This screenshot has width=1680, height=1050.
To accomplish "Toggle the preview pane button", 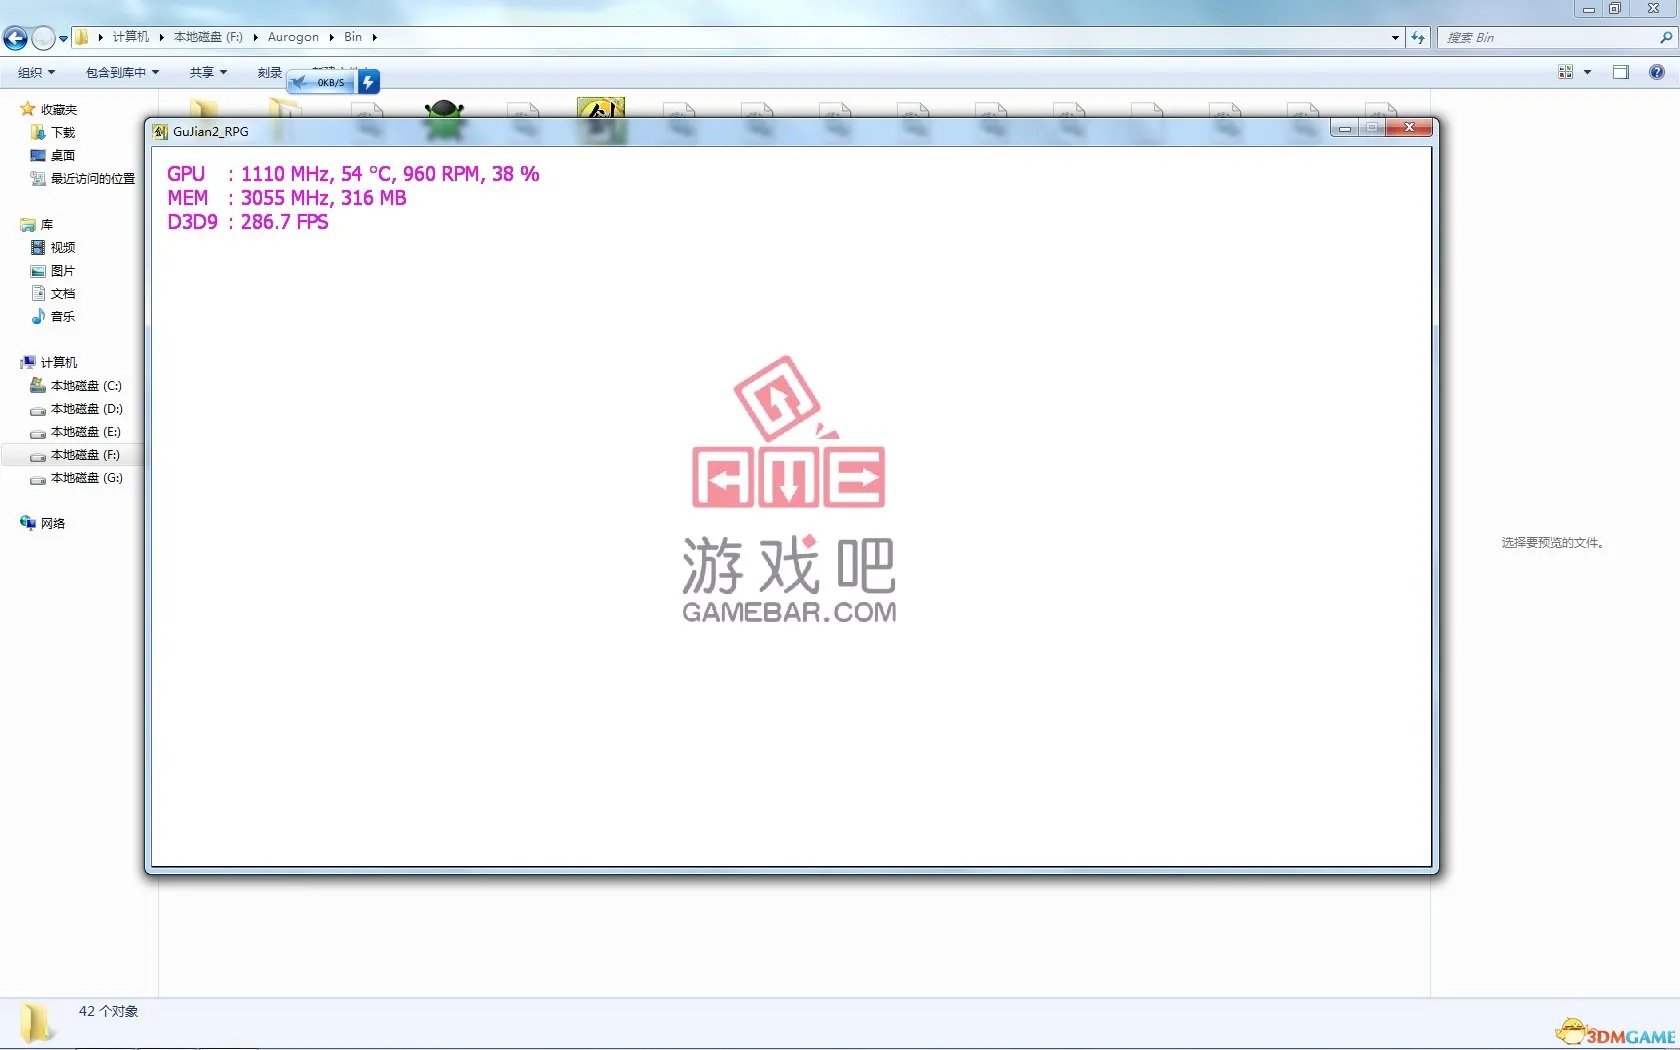I will pos(1621,72).
